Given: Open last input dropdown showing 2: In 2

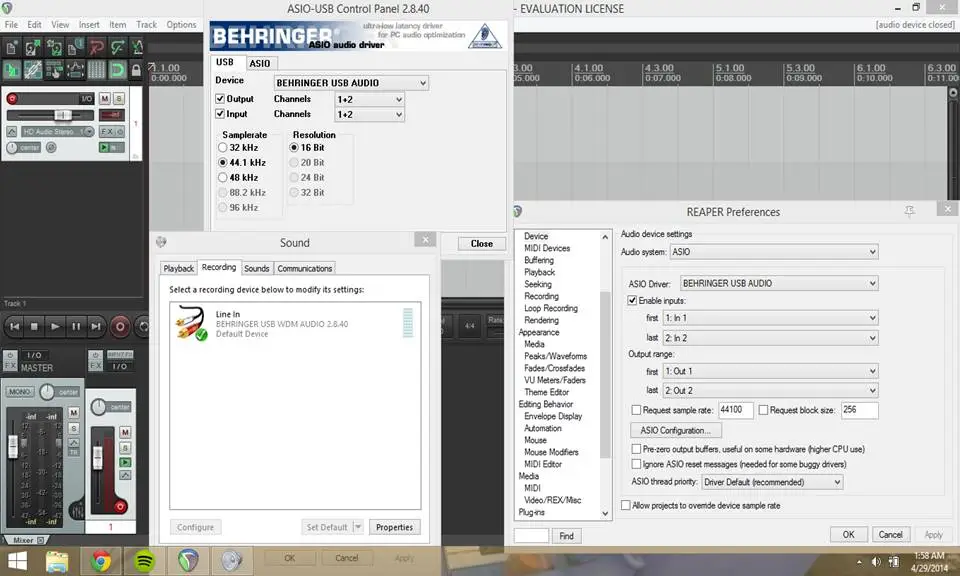Looking at the screenshot, I should coord(770,338).
